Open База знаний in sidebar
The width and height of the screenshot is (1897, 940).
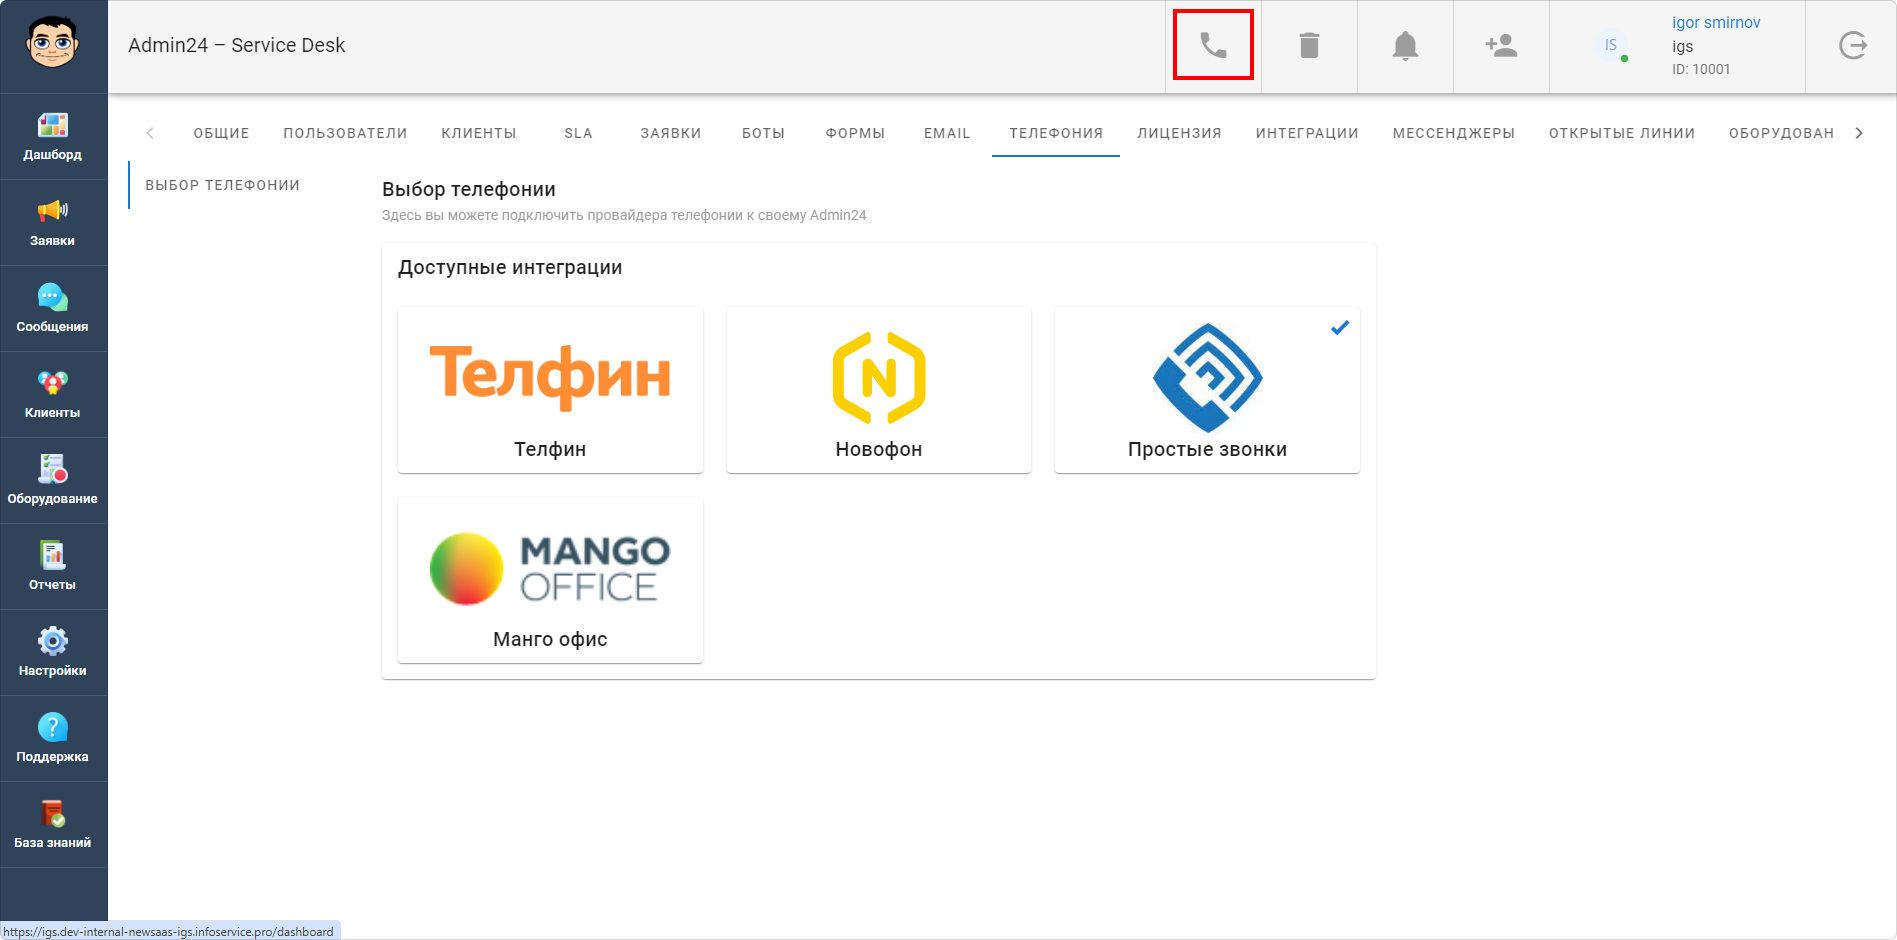point(53,825)
